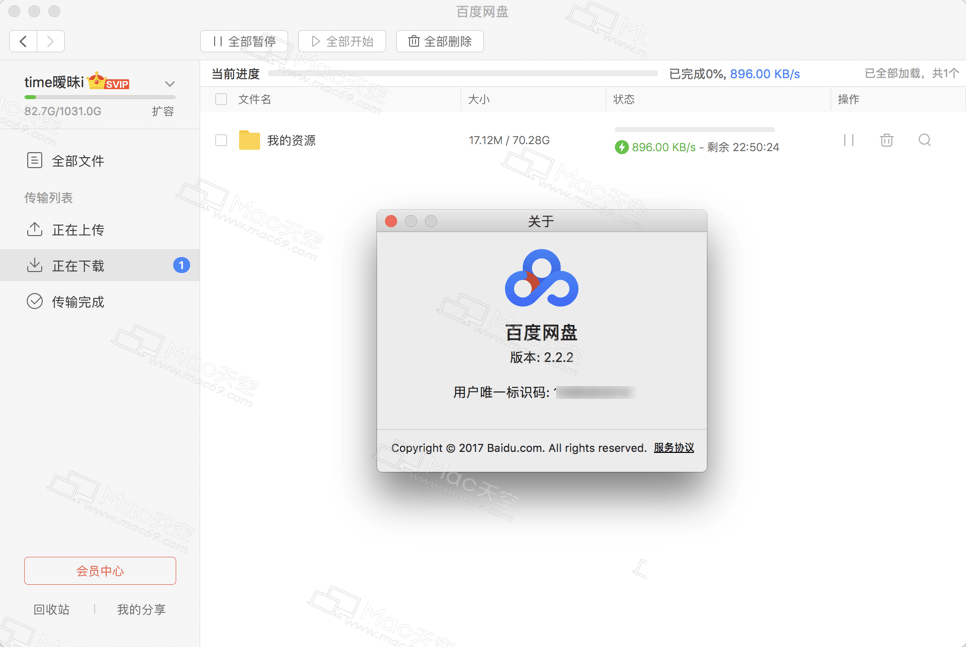Click the 版本: 2.2.2 text
966x647 pixels.
tap(542, 357)
